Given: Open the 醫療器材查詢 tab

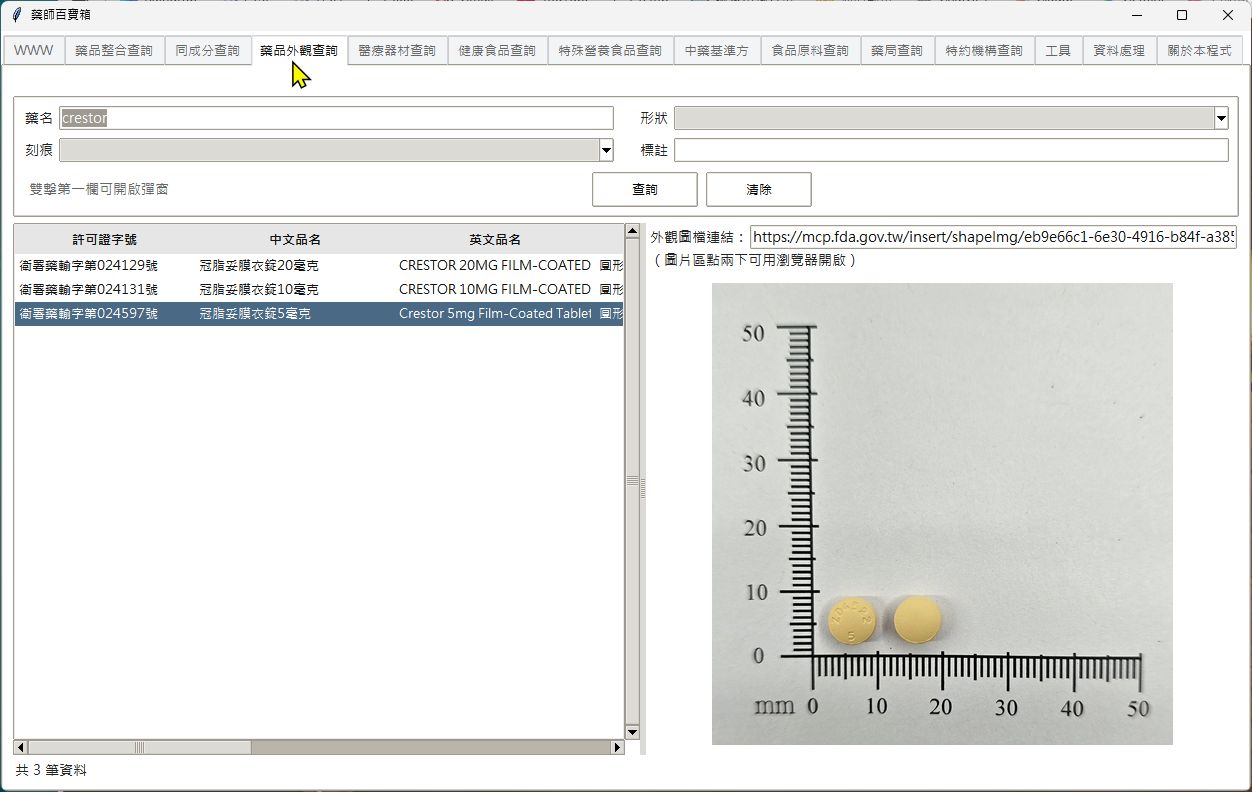Looking at the screenshot, I should (x=397, y=51).
